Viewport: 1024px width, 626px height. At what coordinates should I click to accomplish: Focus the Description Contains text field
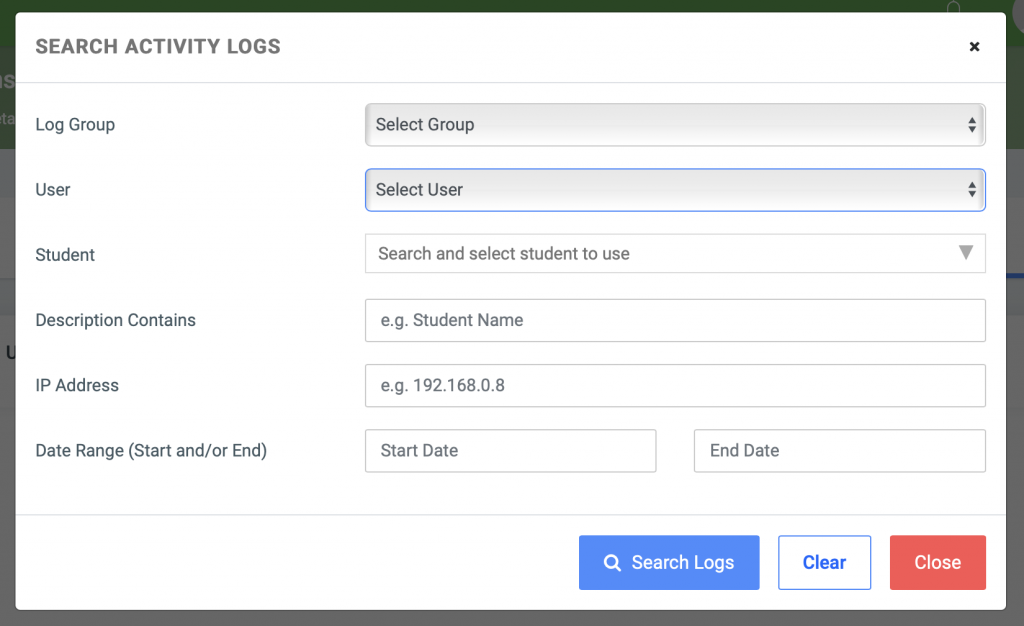pos(675,320)
